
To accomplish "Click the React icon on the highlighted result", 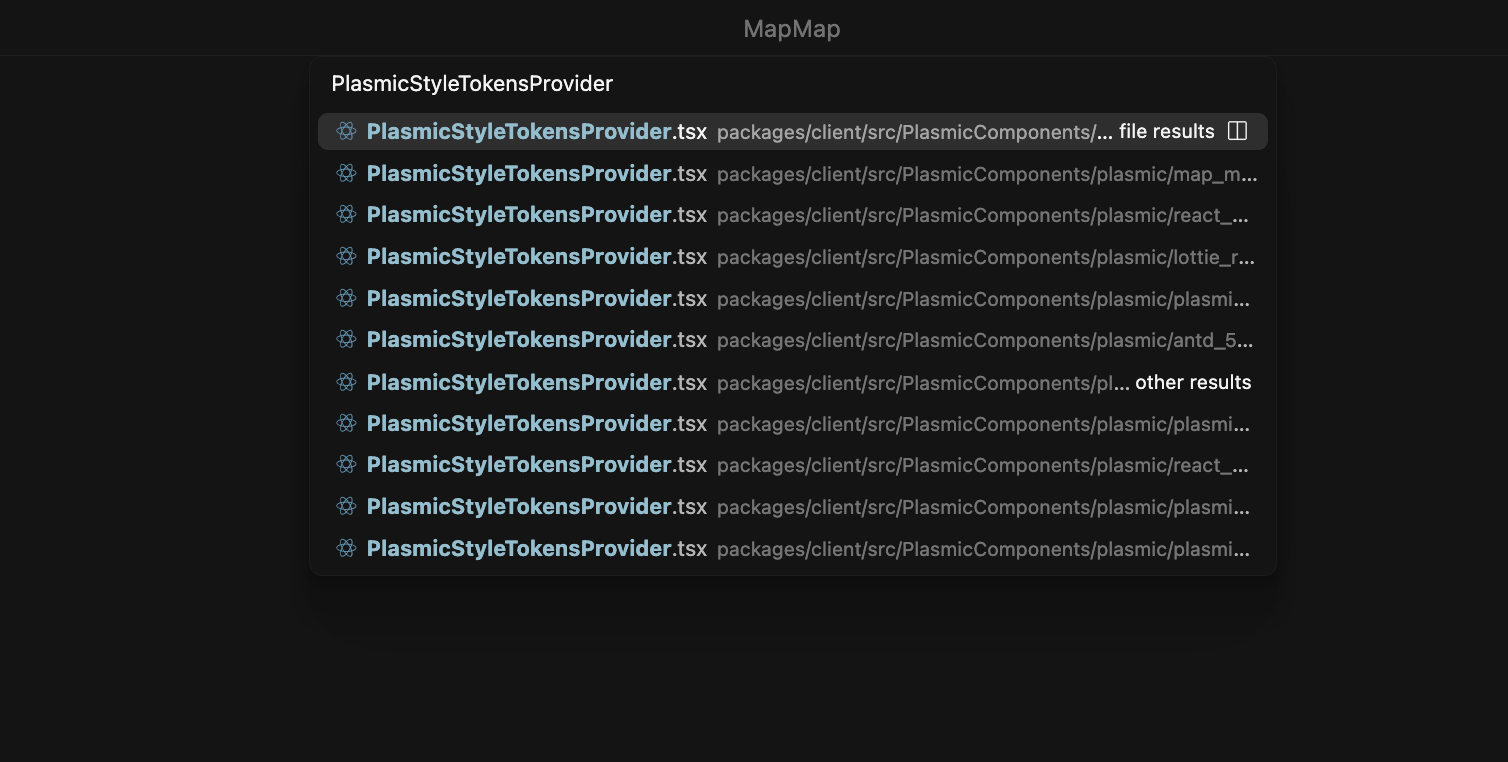I will click(x=346, y=131).
